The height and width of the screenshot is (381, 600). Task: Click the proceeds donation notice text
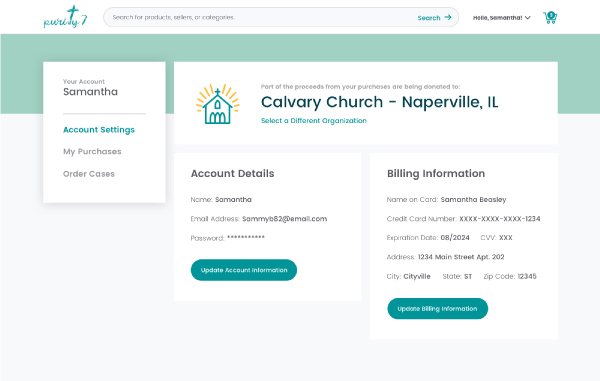[x=360, y=87]
